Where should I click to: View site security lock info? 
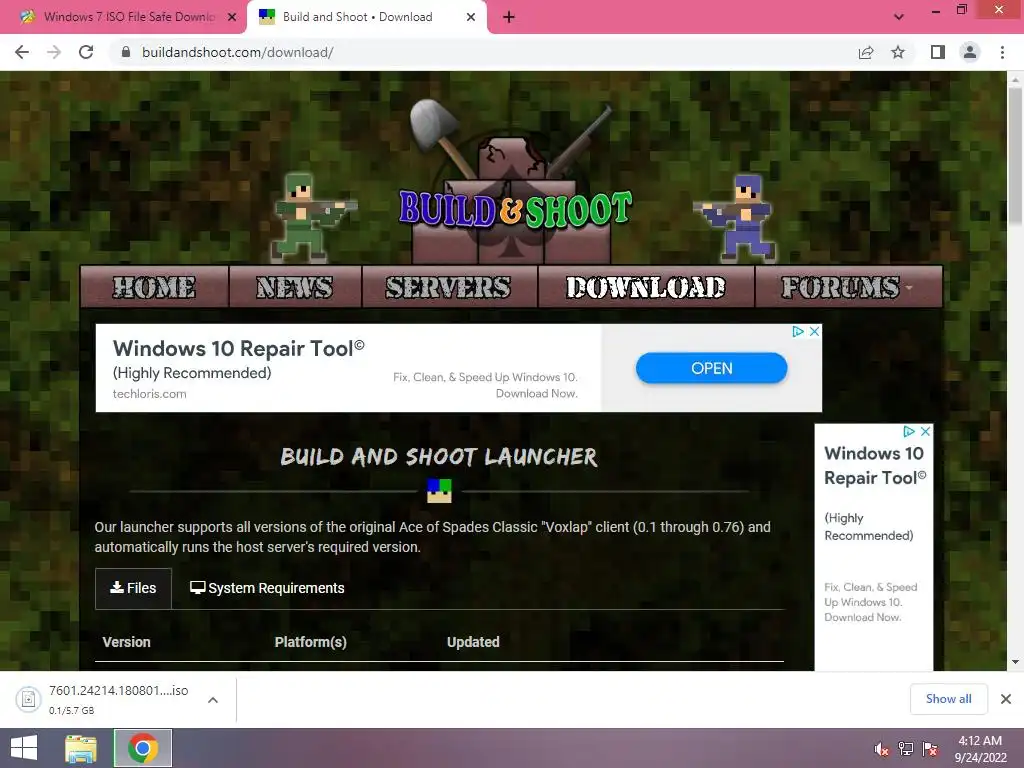126,52
